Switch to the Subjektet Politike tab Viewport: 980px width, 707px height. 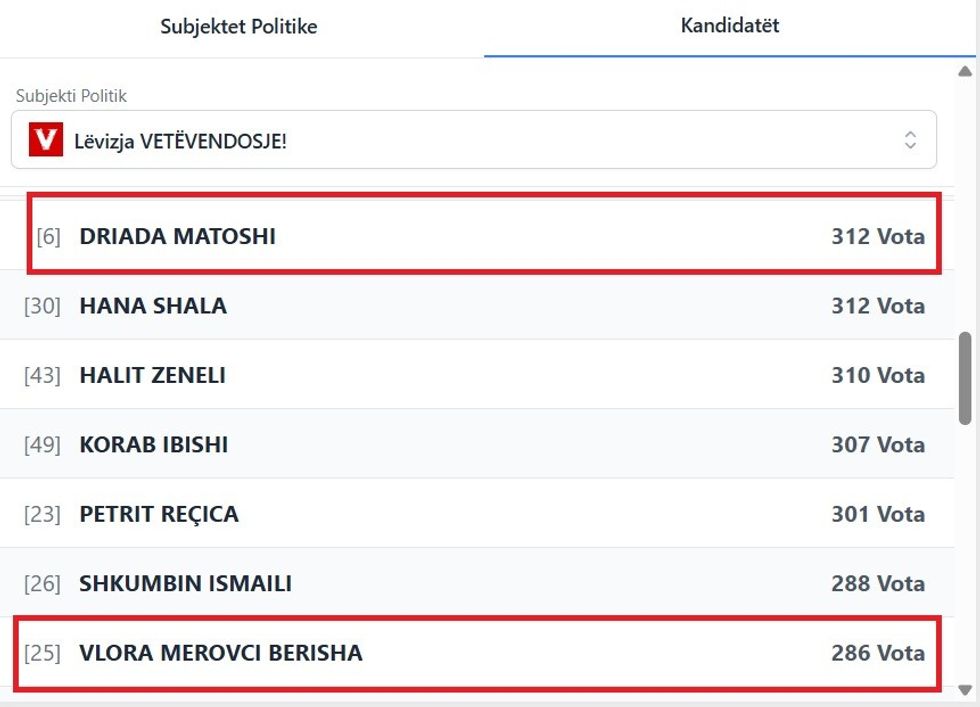[239, 27]
